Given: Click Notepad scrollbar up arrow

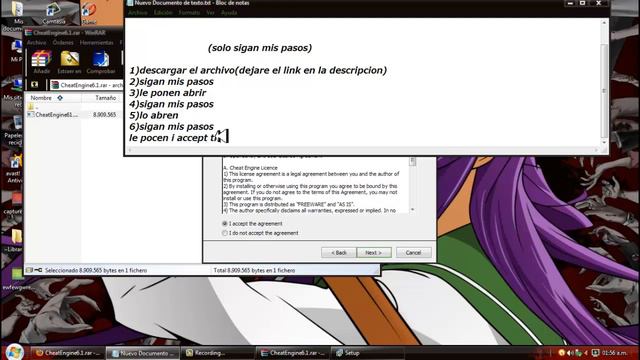Looking at the screenshot, I should point(604,23).
